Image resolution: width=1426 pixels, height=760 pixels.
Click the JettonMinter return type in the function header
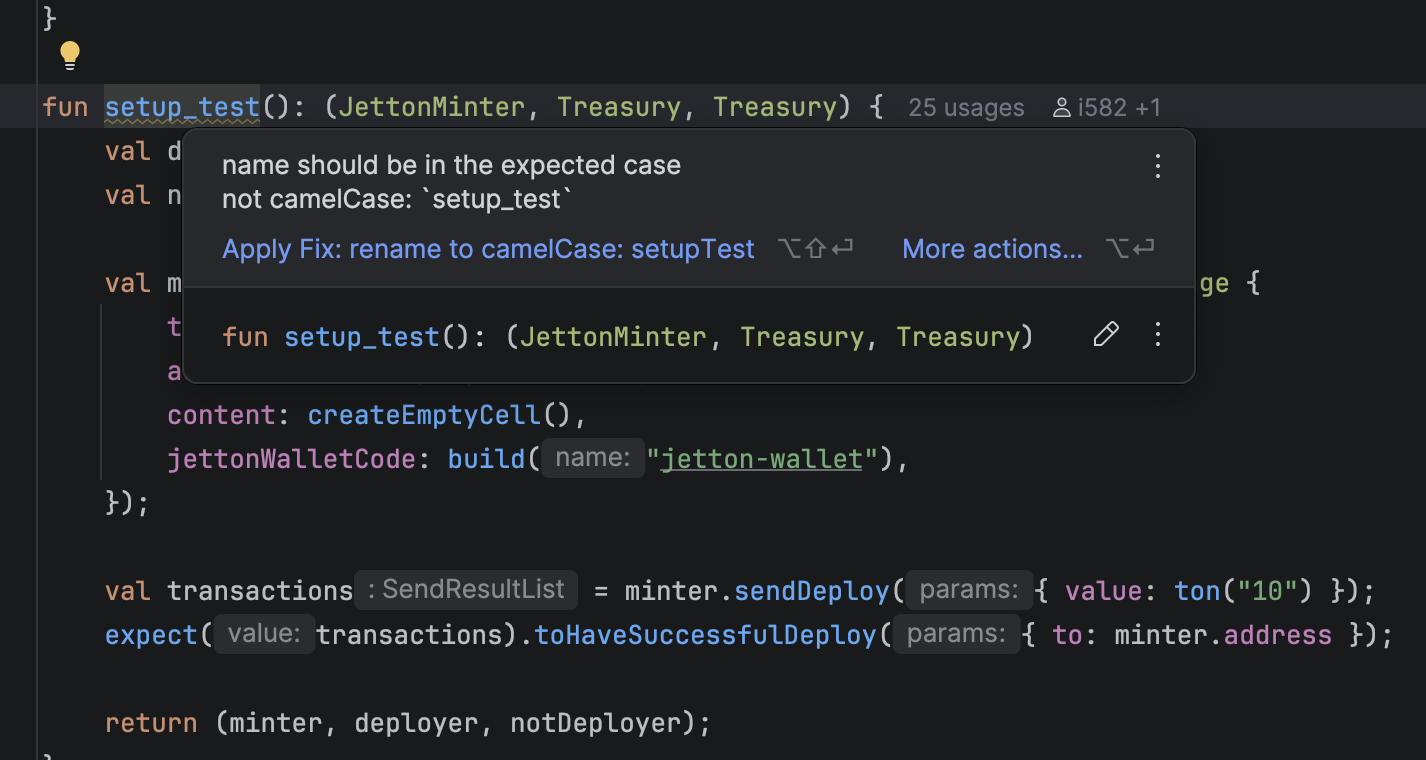(431, 107)
